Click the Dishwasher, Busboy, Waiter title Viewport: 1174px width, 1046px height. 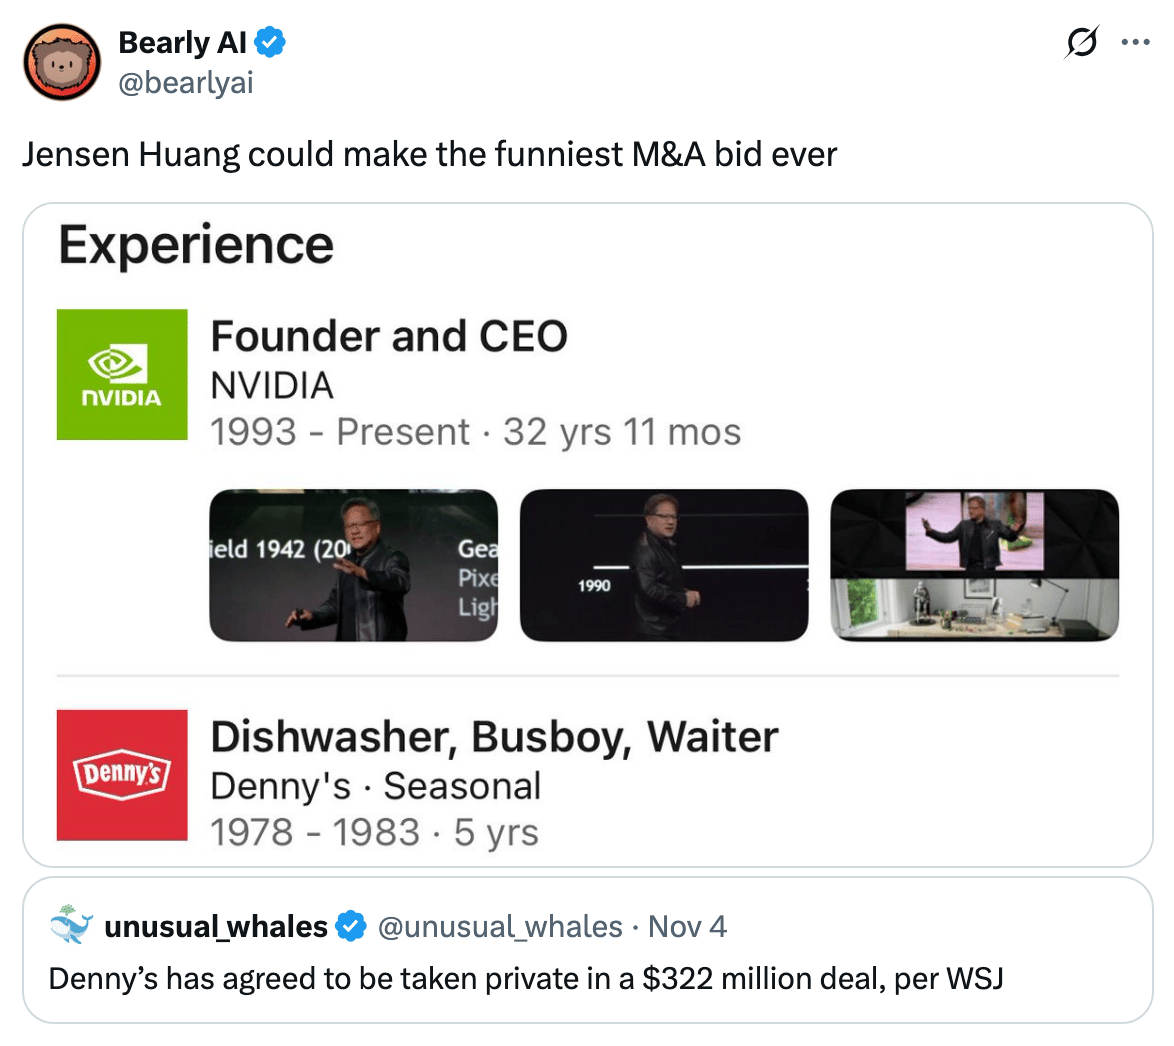coord(494,737)
